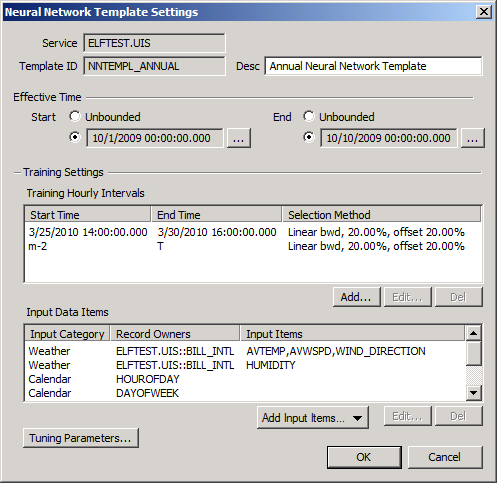Click the input items scrollbar thumb
Image resolution: width=497 pixels, height=483 pixels.
[x=473, y=353]
